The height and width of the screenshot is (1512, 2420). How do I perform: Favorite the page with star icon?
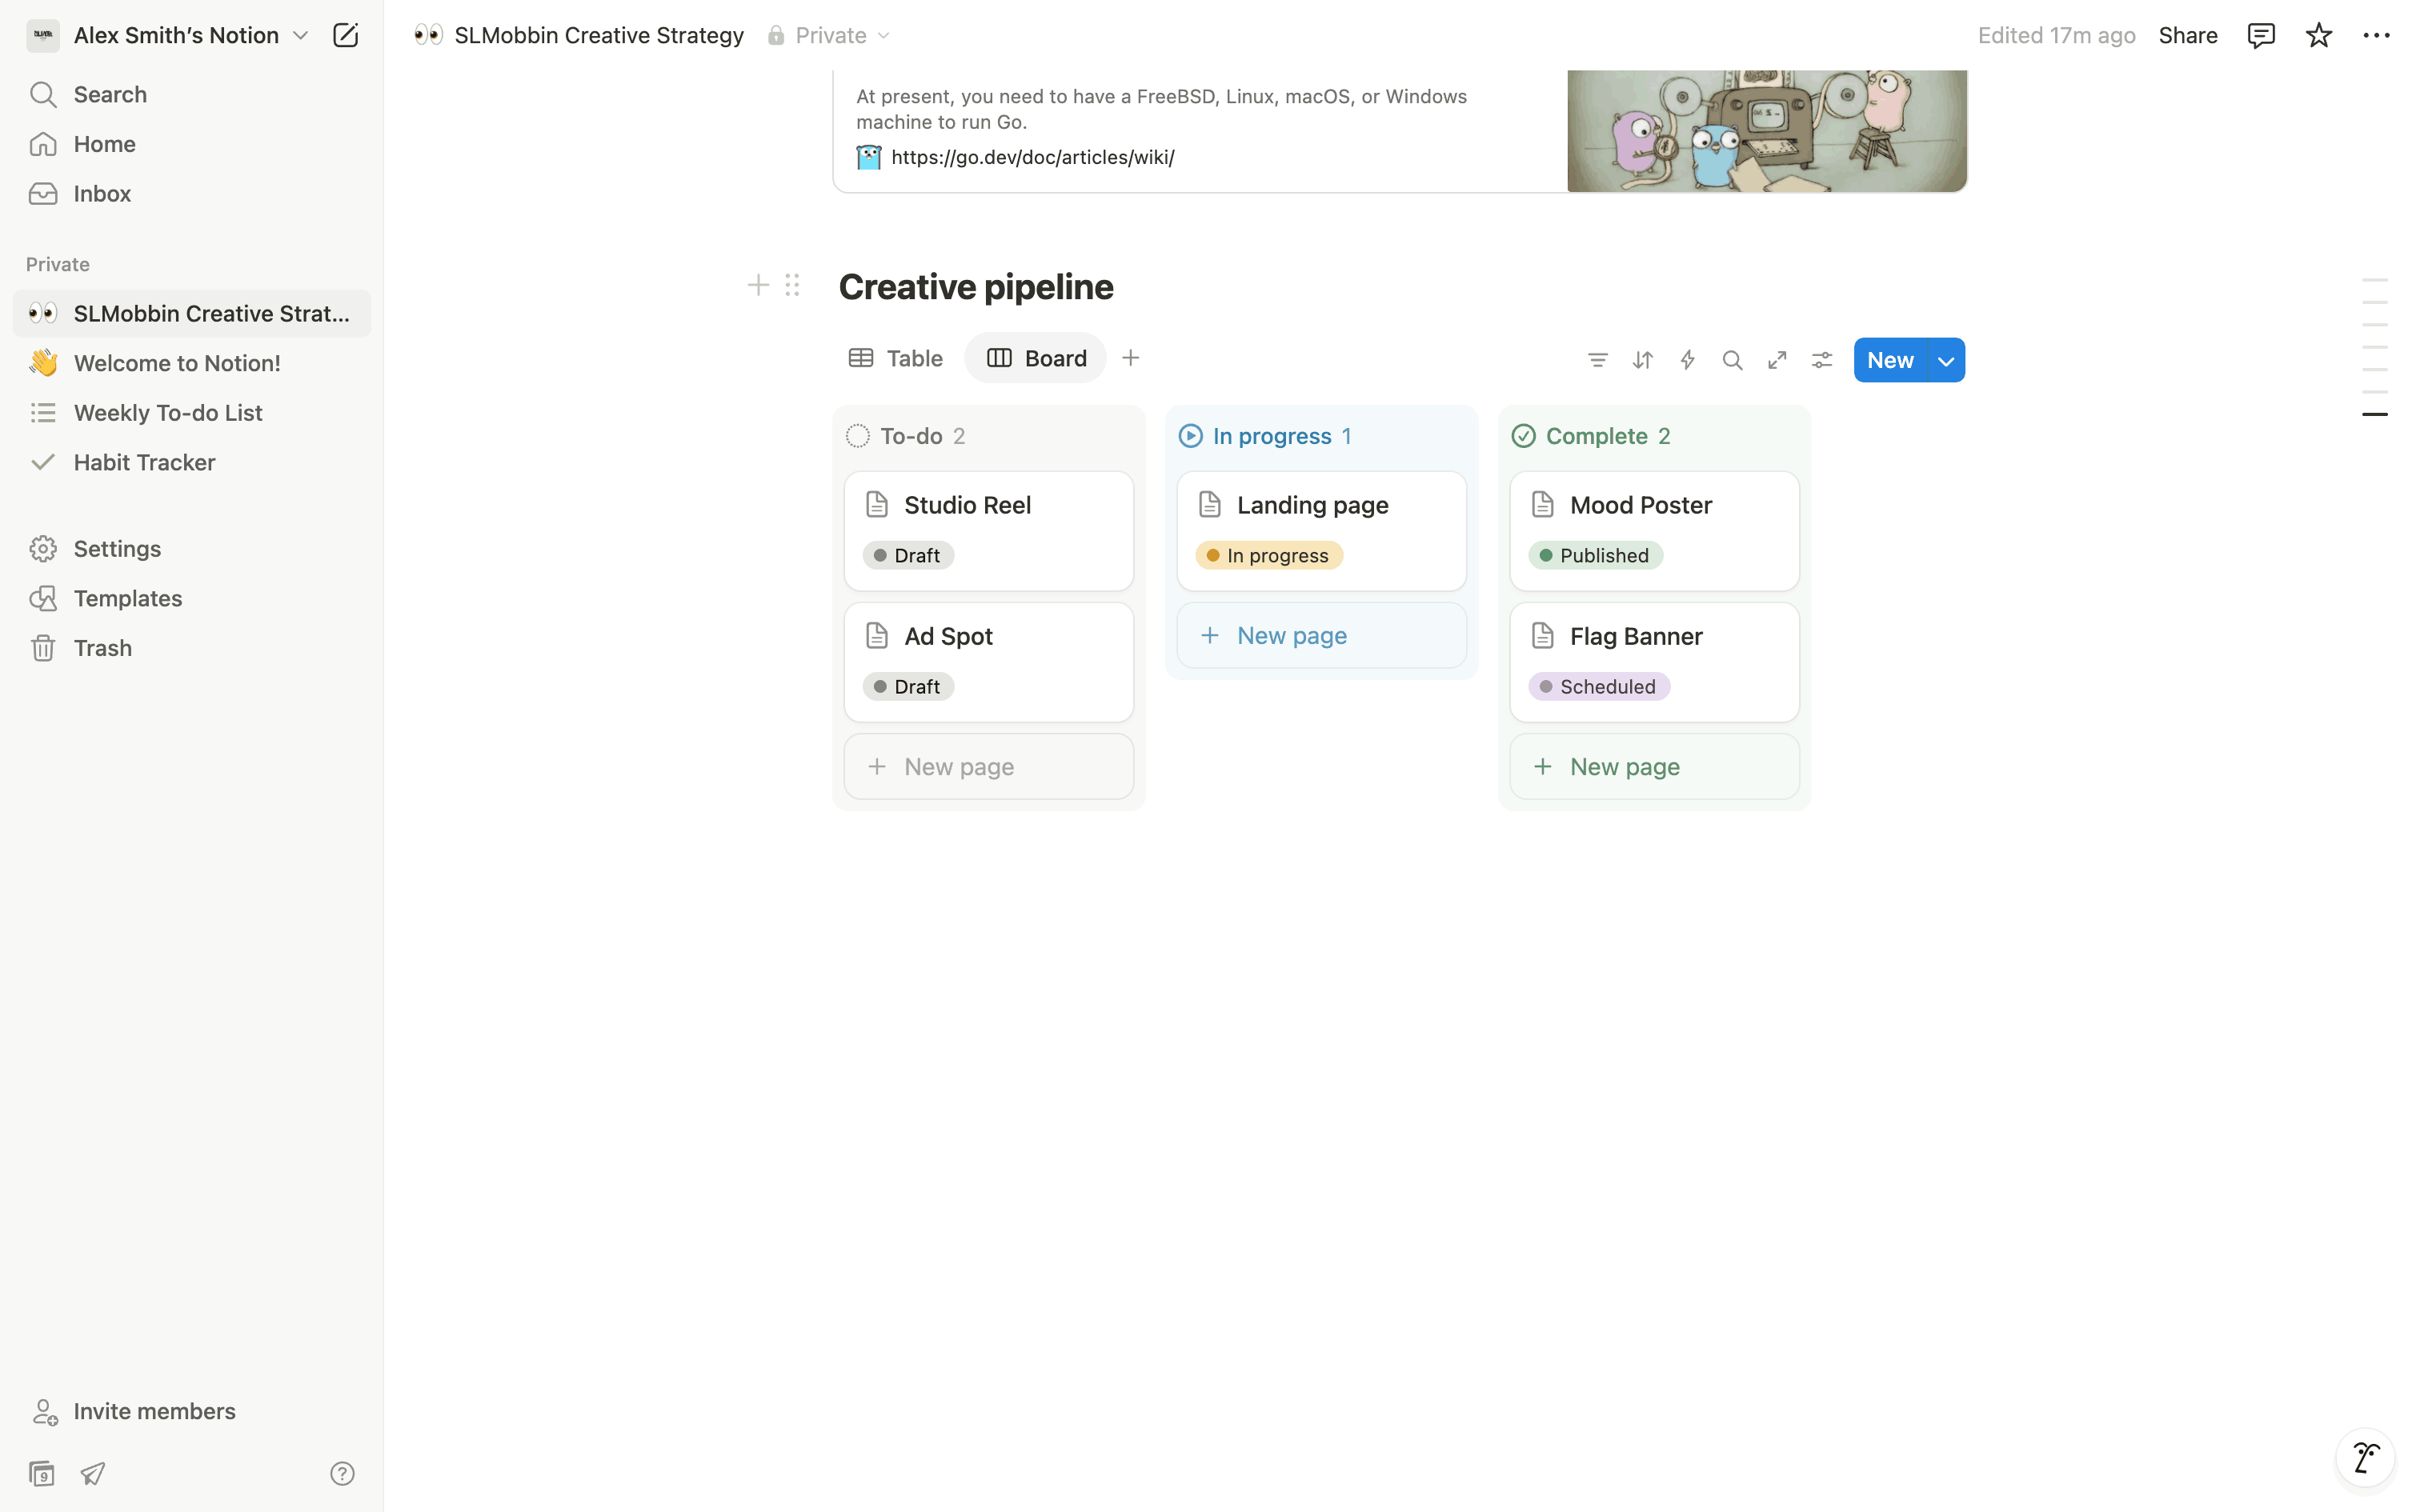[2318, 36]
